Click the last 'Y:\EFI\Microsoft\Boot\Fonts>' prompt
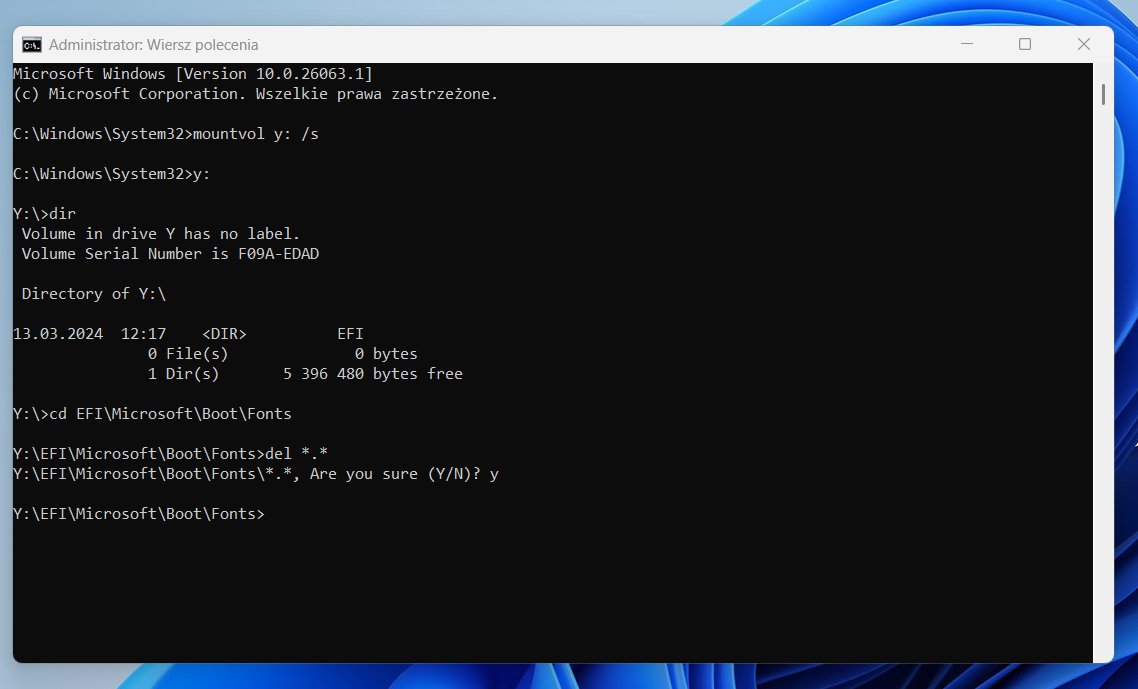The image size is (1138, 689). (139, 514)
